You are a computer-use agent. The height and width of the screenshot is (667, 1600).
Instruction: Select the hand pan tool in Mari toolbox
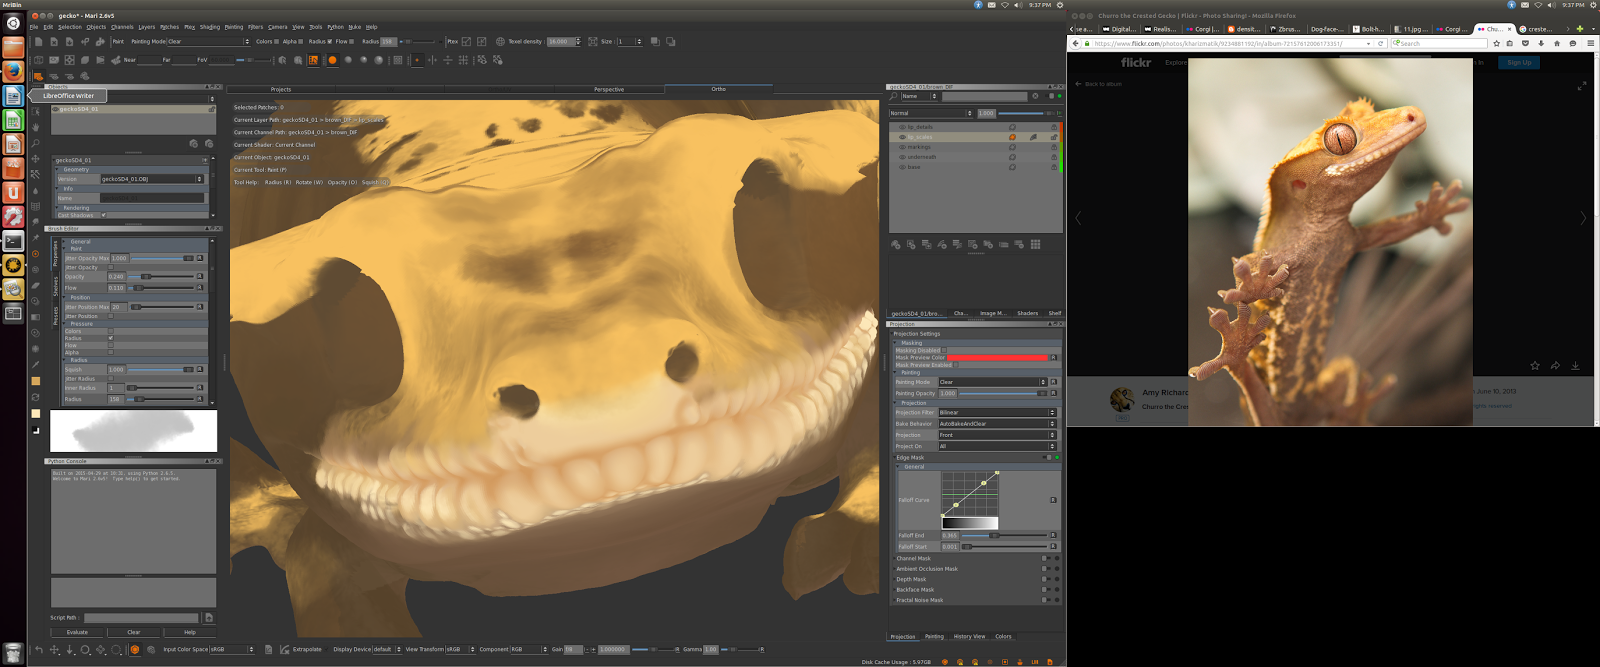[x=36, y=128]
